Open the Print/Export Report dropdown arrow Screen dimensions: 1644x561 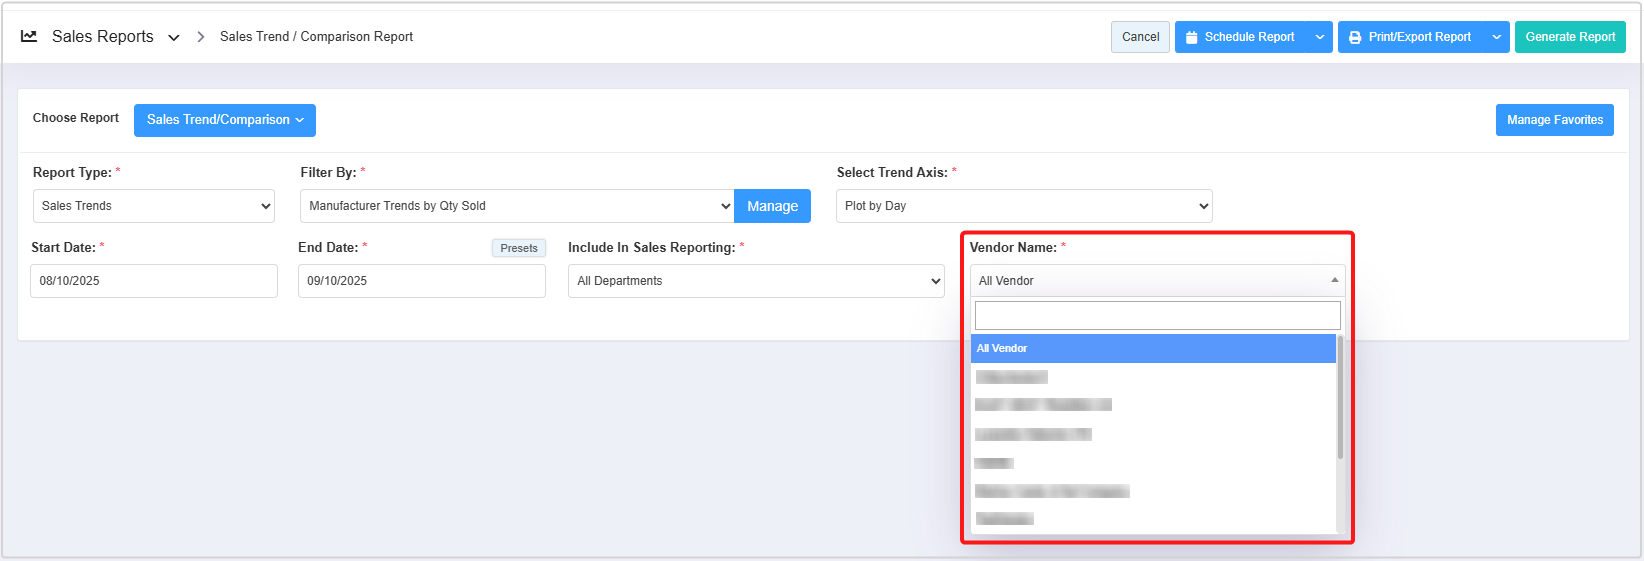[x=1497, y=37]
